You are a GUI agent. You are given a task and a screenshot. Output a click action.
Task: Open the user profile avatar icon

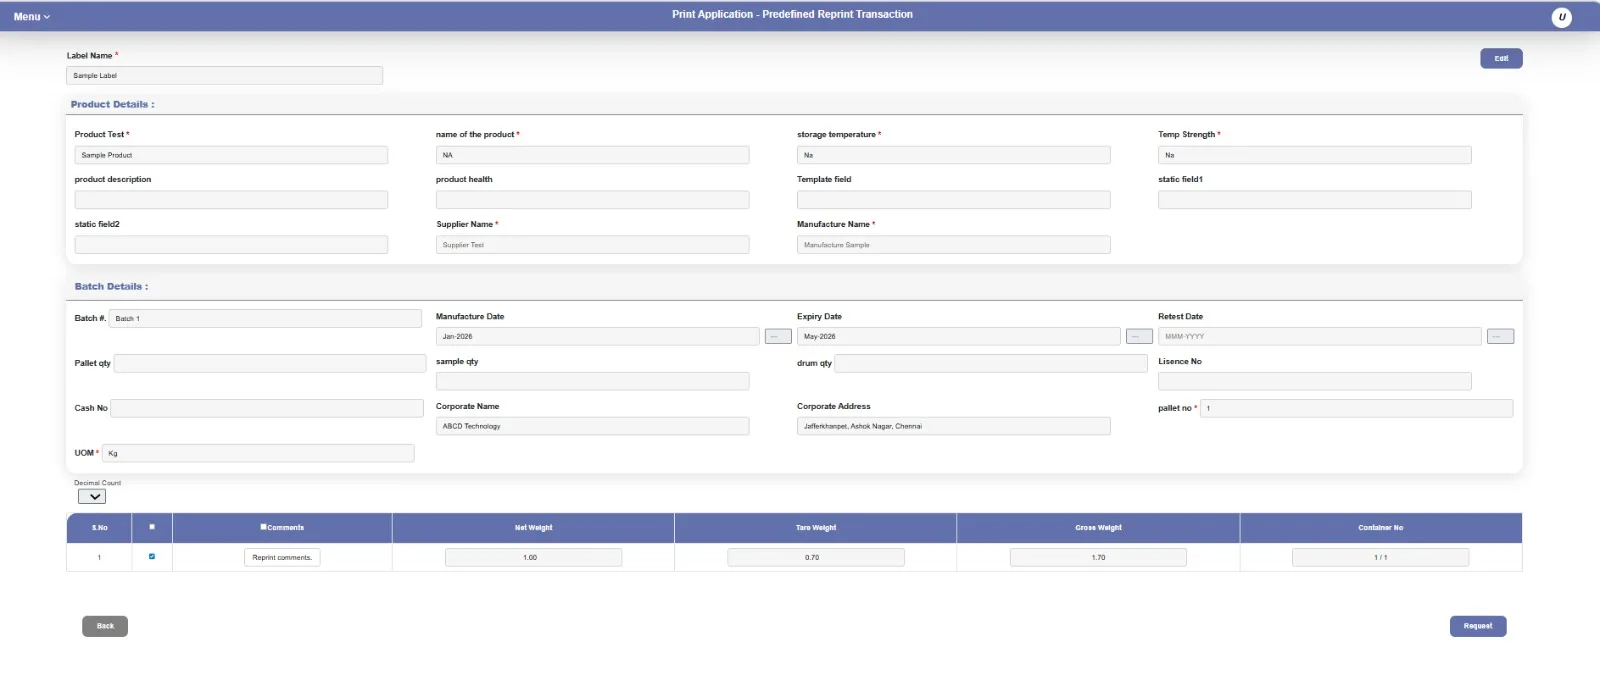click(x=1561, y=17)
